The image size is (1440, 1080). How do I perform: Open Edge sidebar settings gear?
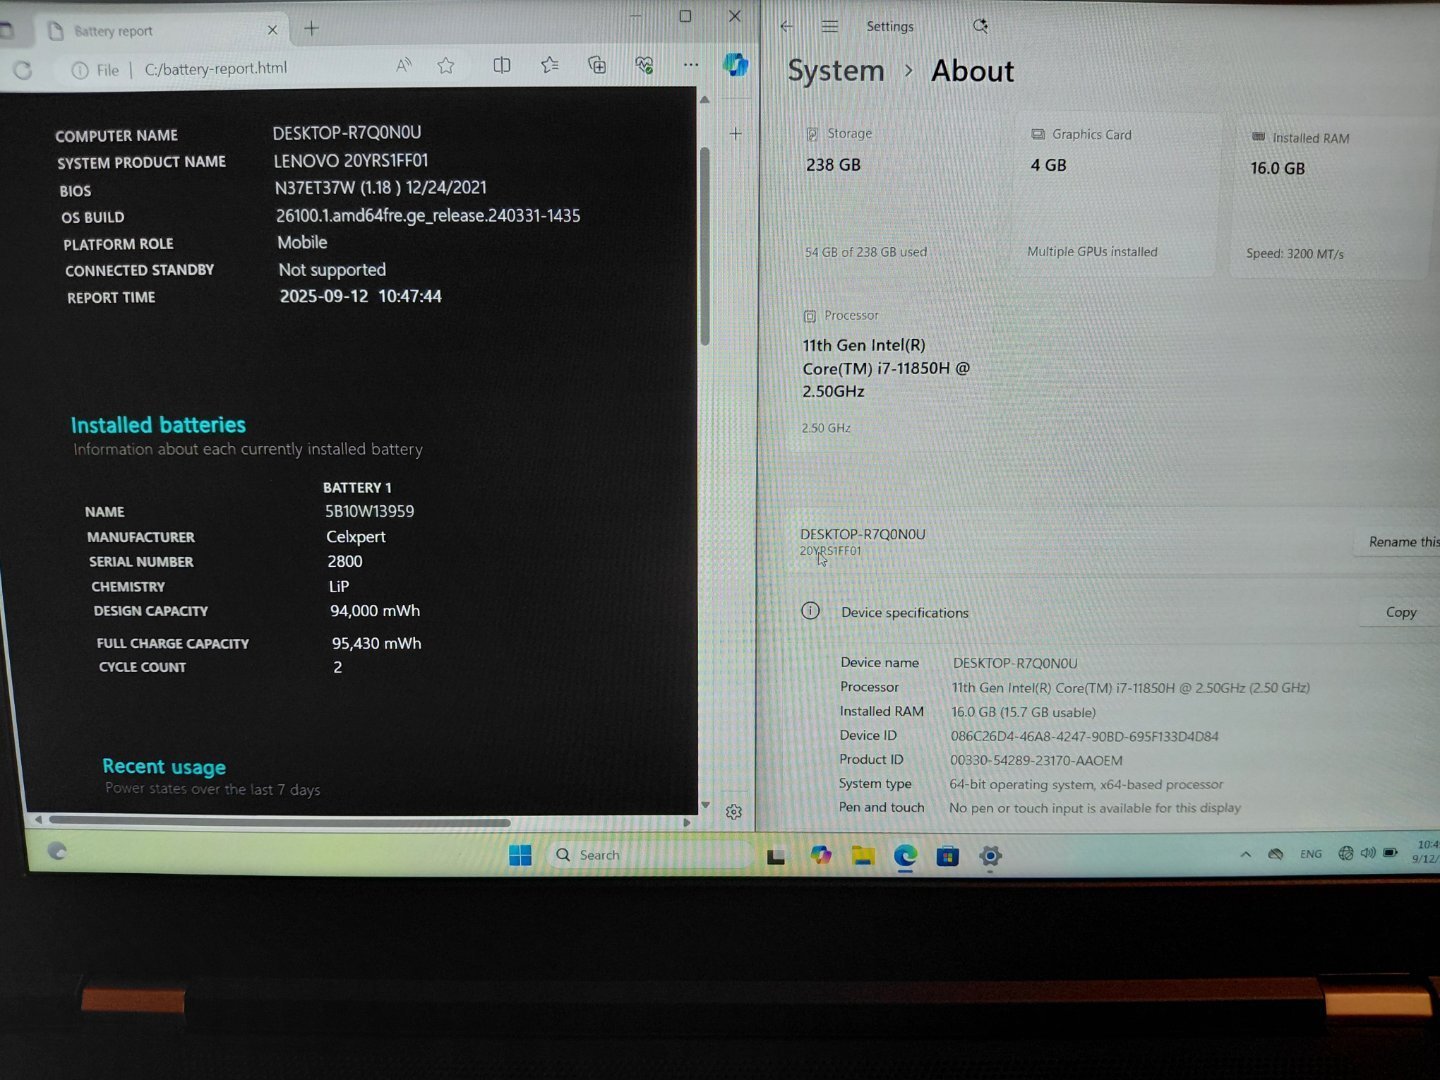coord(734,812)
